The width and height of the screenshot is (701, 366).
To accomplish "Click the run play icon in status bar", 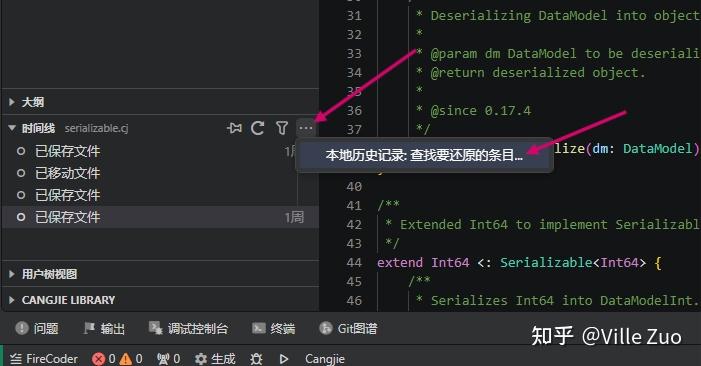I will 283,358.
